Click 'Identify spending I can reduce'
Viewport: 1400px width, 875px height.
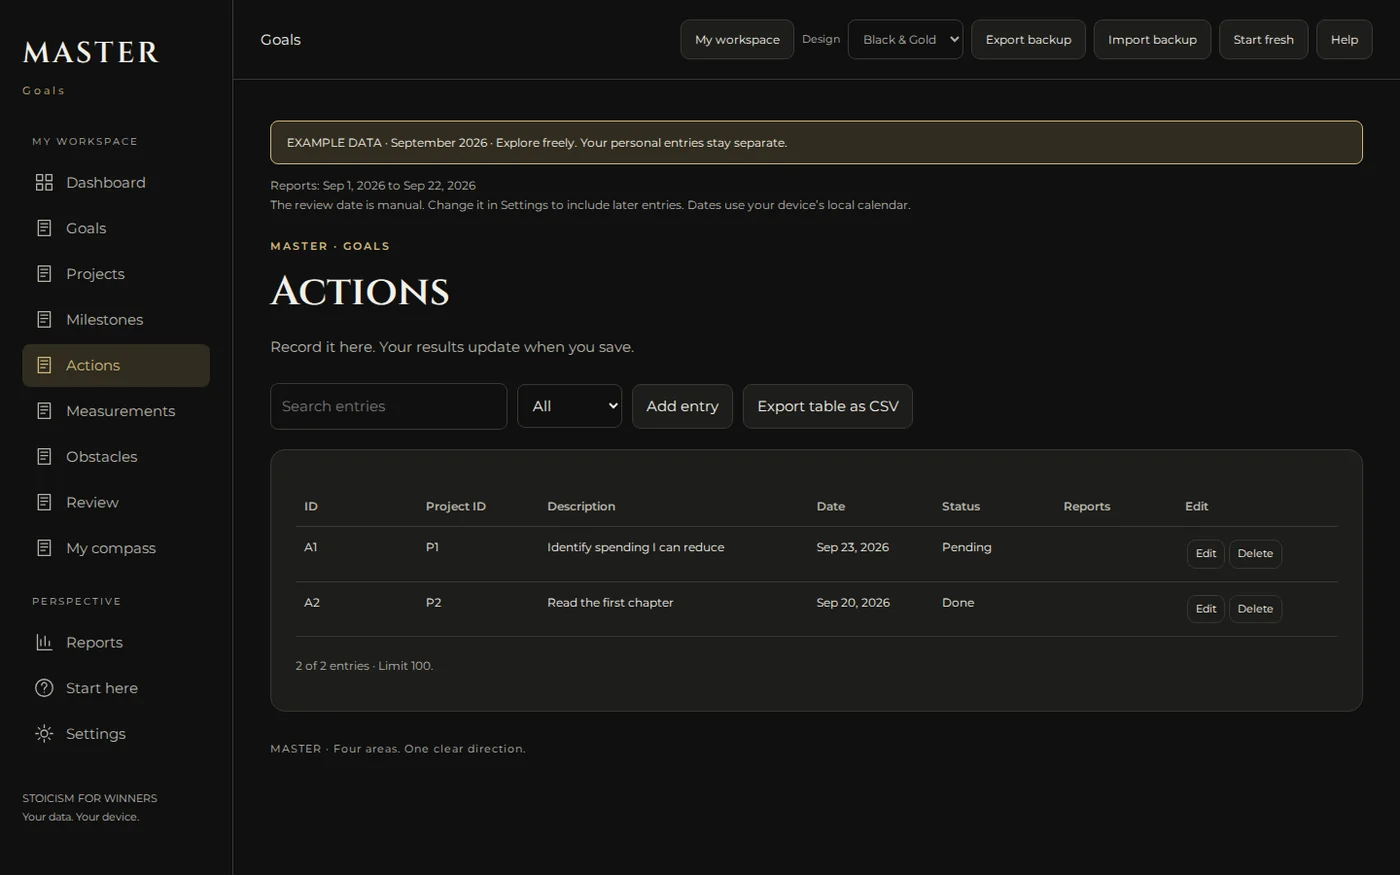pyautogui.click(x=635, y=548)
